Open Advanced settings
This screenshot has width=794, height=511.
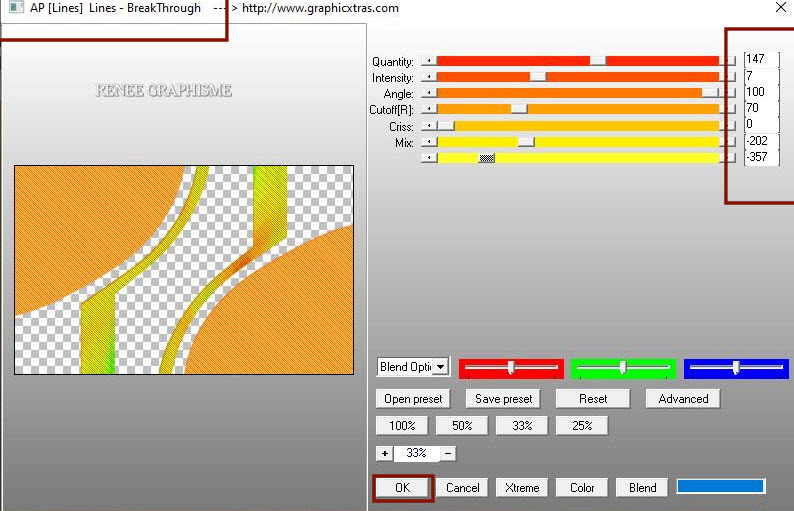(683, 399)
